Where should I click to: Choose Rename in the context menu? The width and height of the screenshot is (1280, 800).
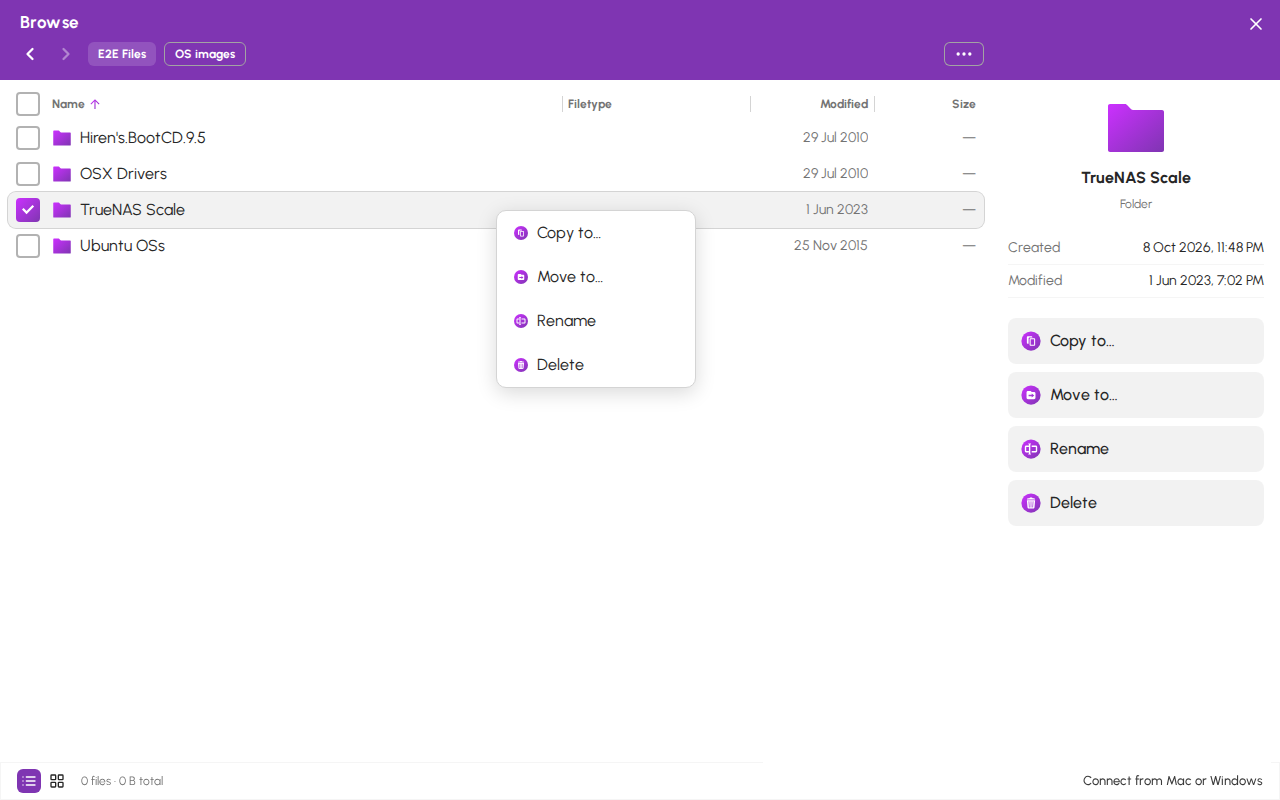596,321
